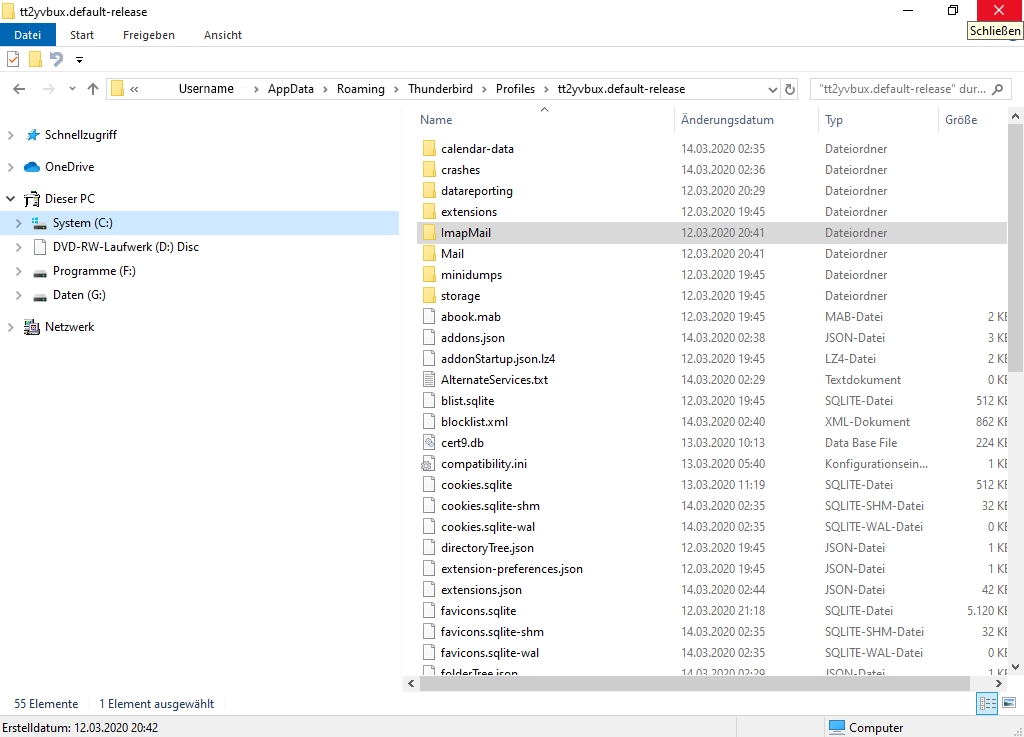Click the Undo quick access icon
This screenshot has width=1024, height=737.
click(57, 59)
